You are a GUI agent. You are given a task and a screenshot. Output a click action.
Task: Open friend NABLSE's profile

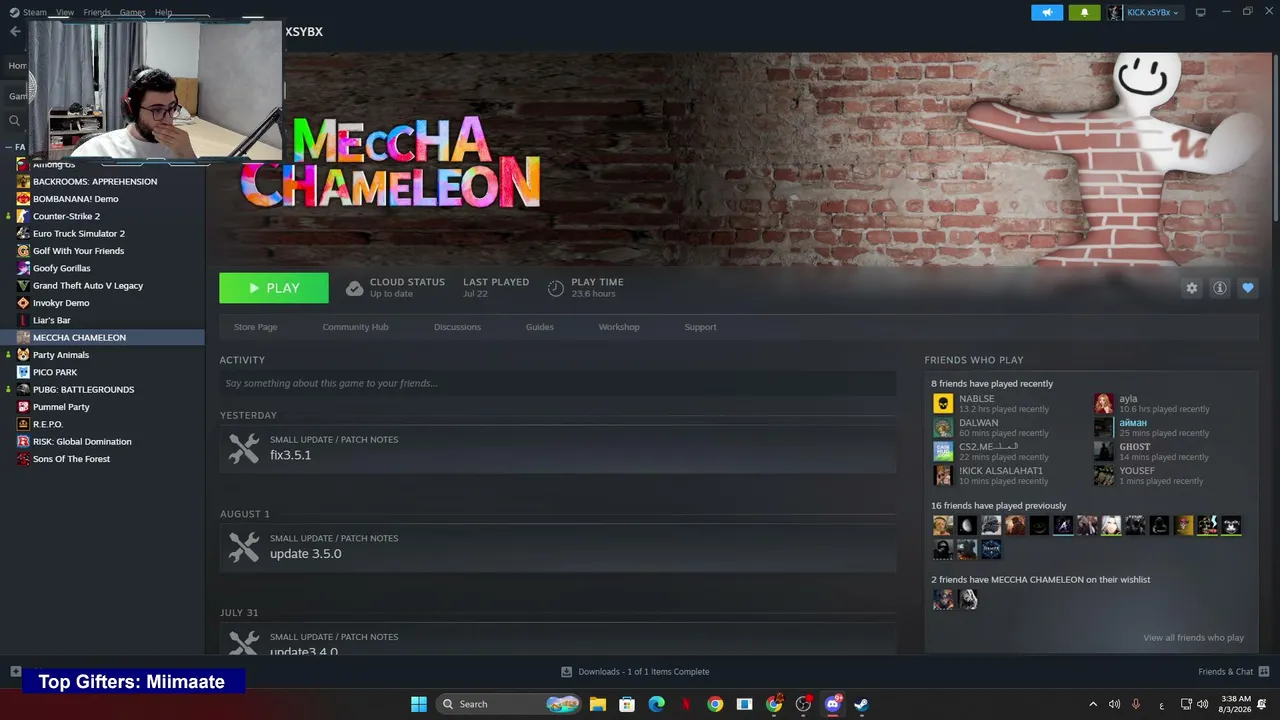[976, 399]
